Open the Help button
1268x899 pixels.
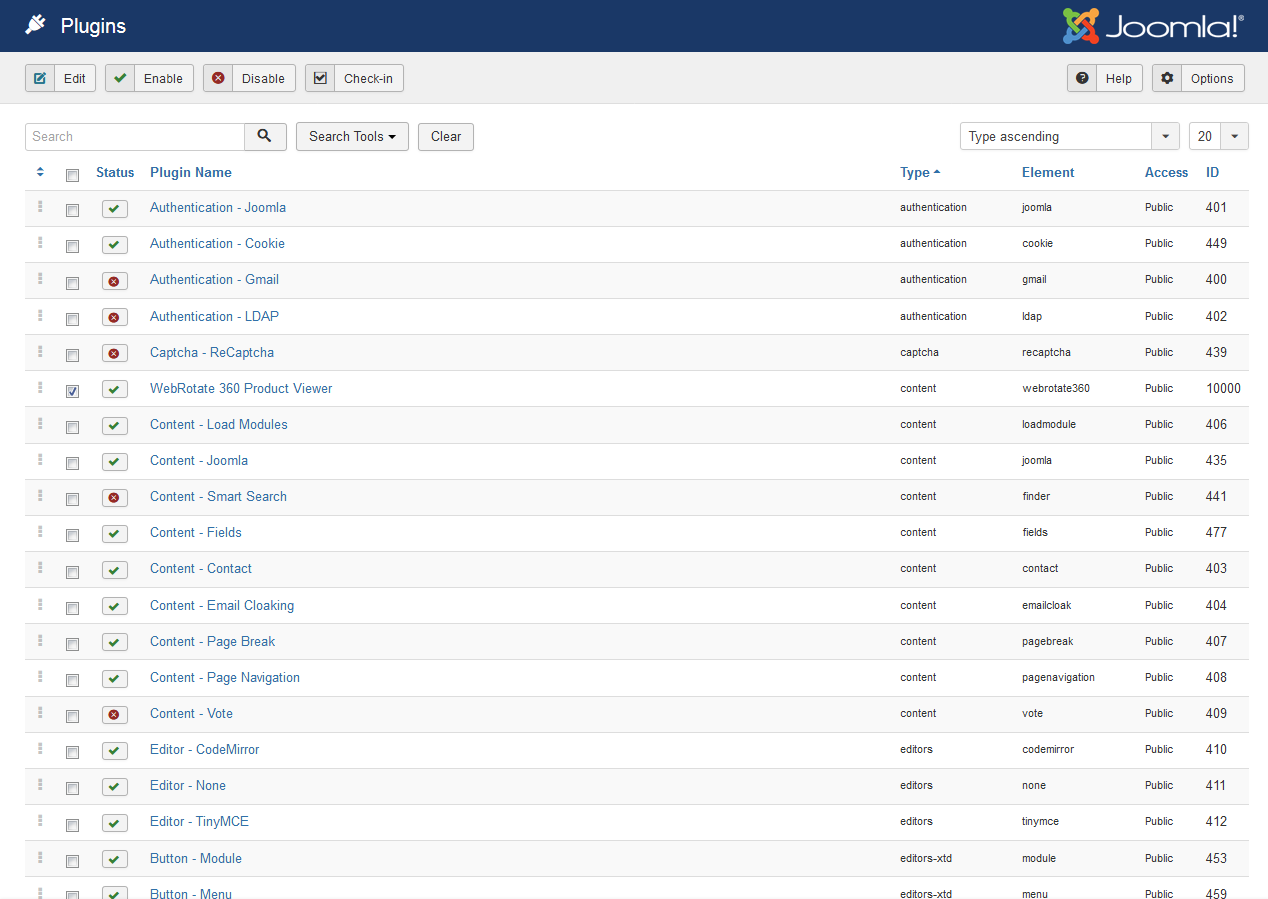[x=1105, y=78]
